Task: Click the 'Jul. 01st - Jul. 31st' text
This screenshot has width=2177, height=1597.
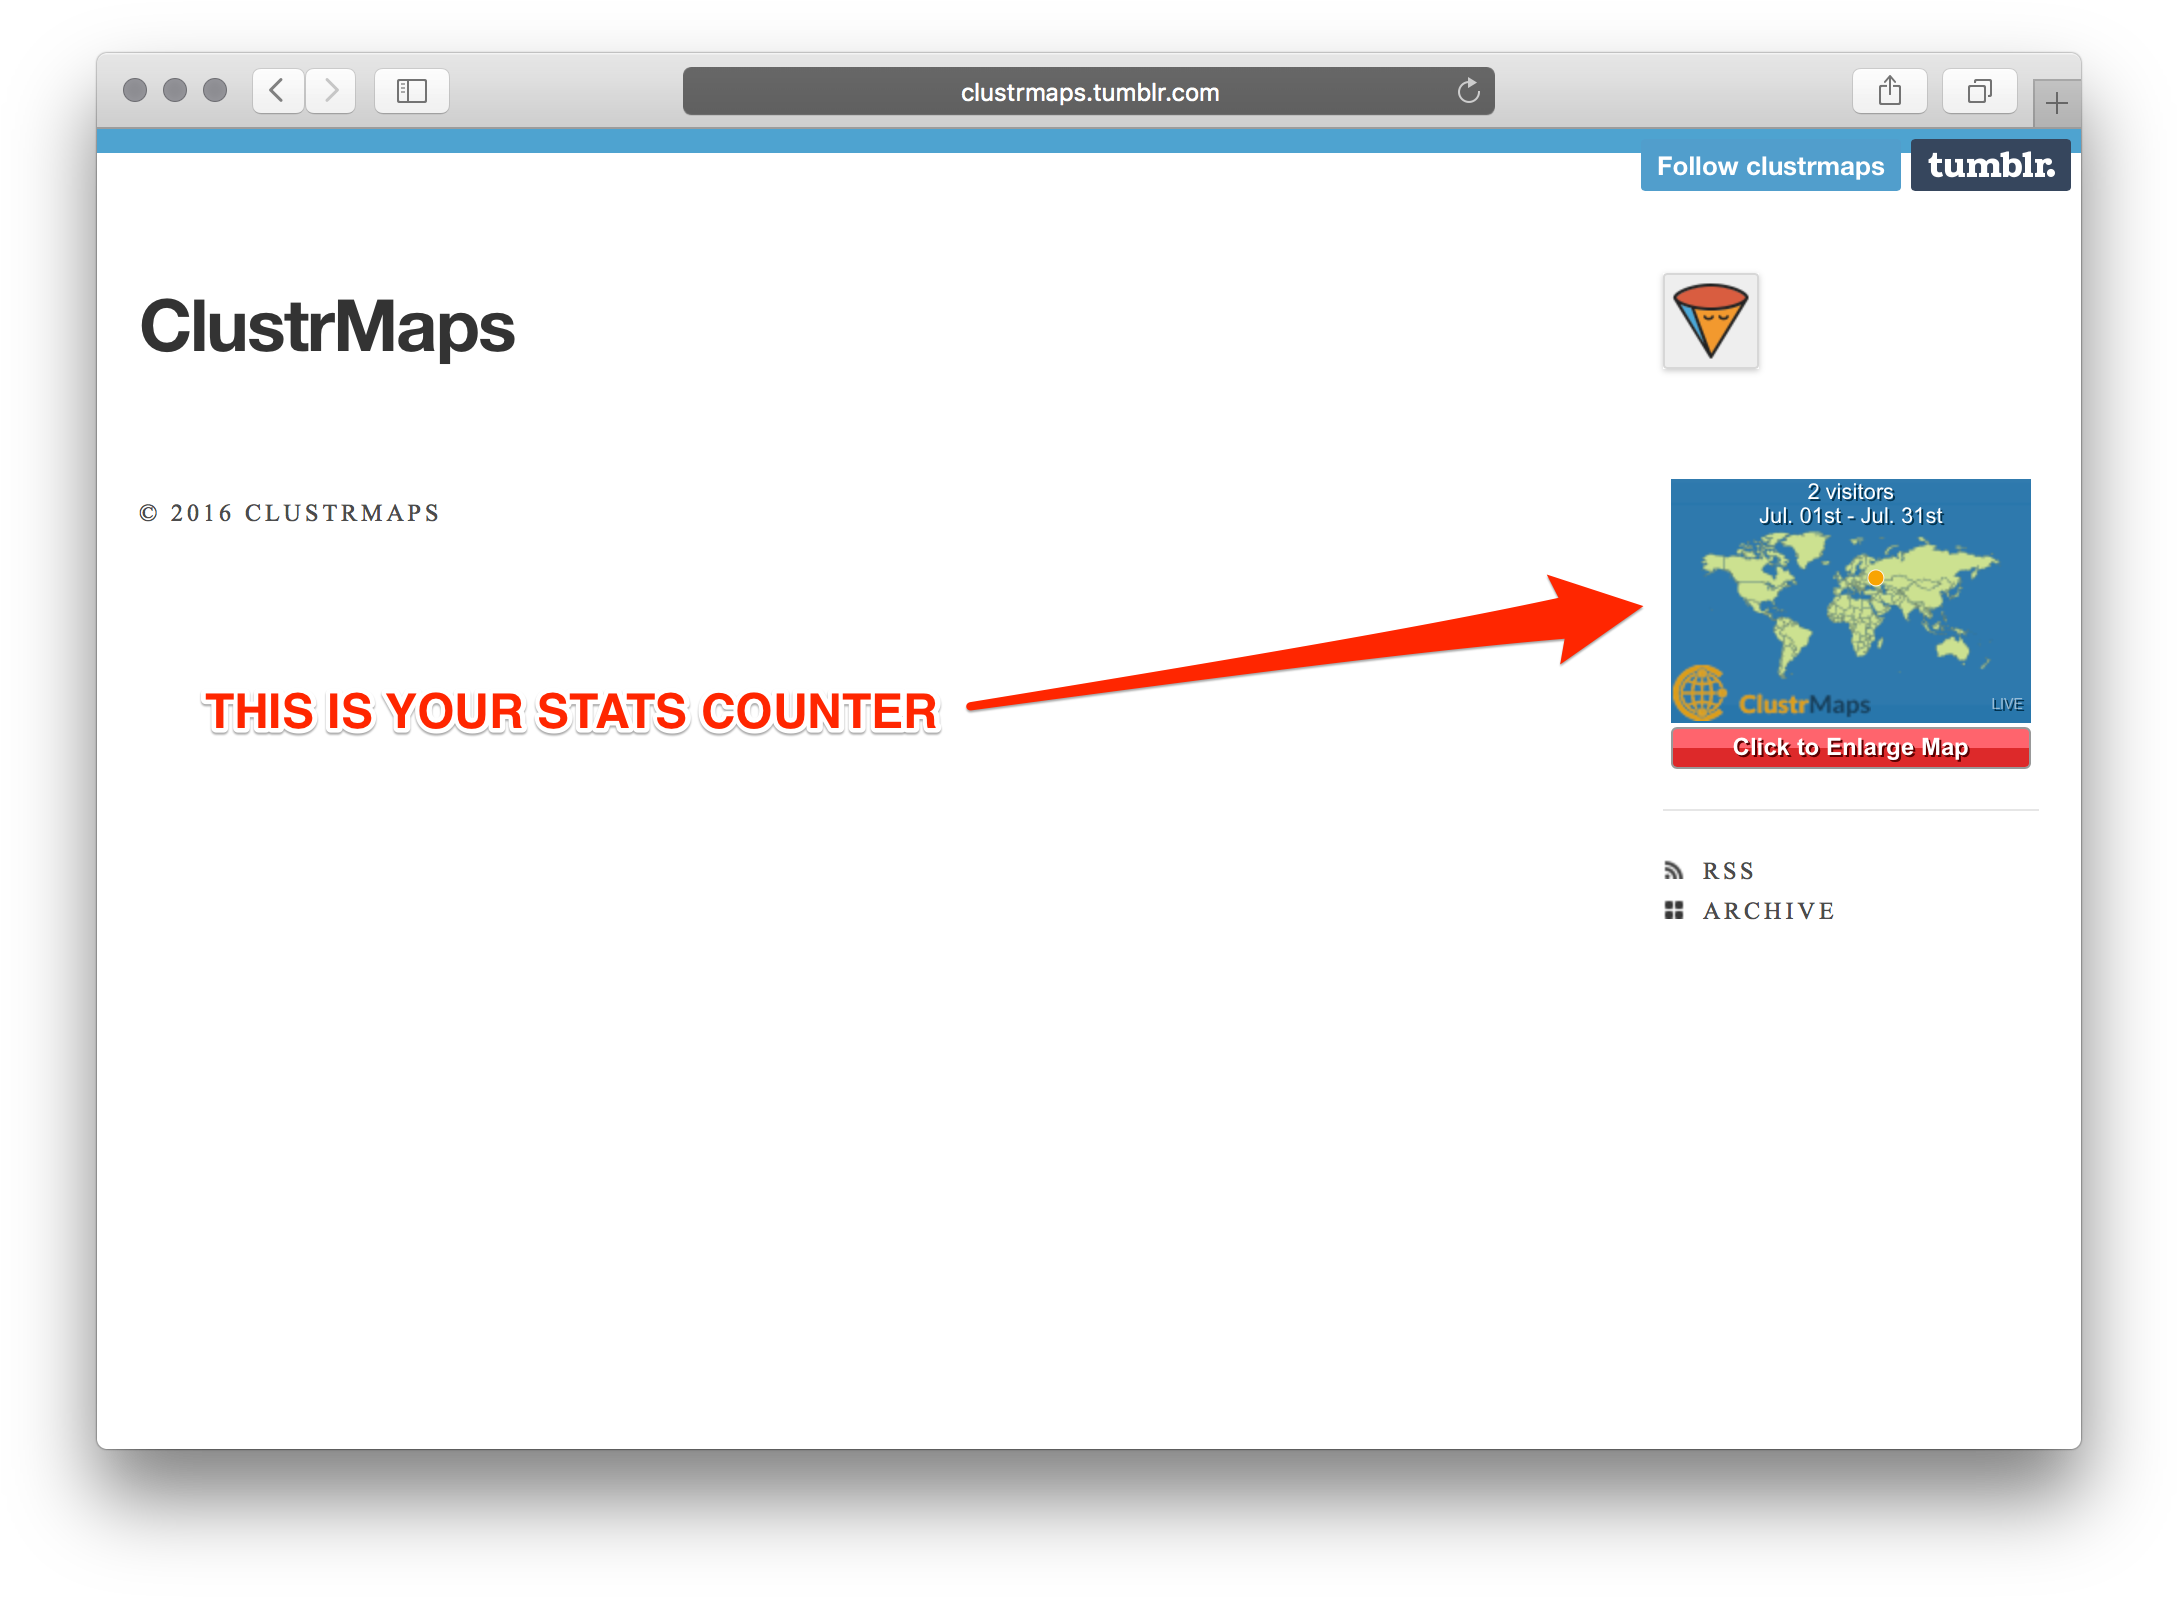Action: click(1850, 516)
